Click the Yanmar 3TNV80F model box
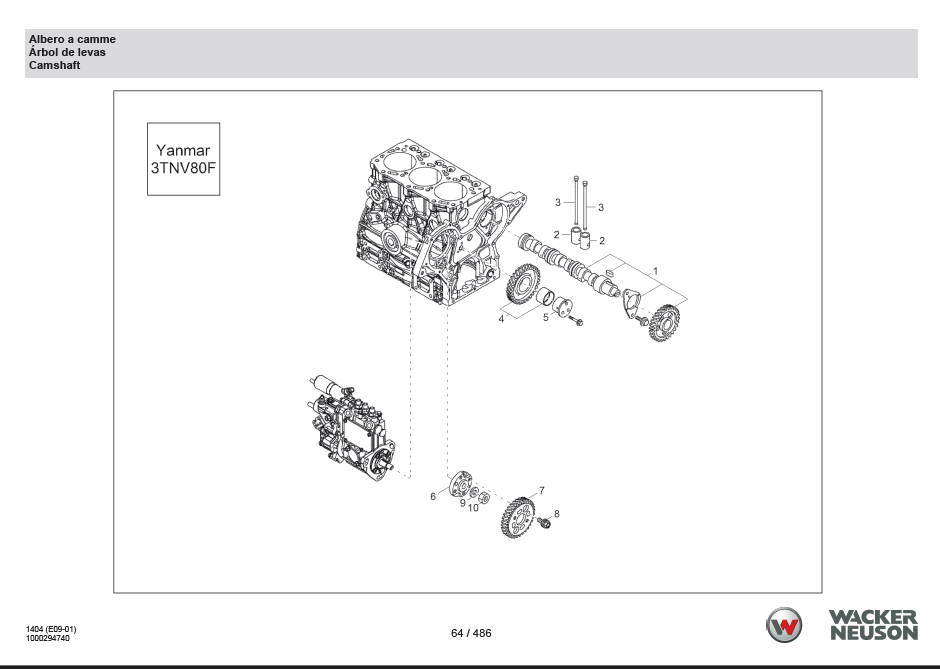 [183, 159]
